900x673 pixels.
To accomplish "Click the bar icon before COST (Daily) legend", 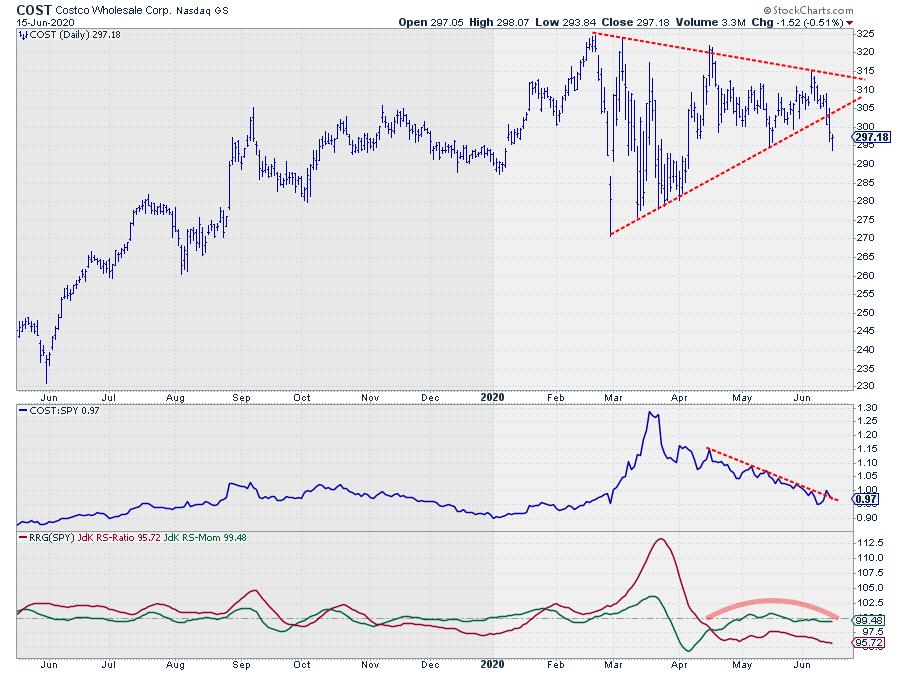I will [23, 35].
